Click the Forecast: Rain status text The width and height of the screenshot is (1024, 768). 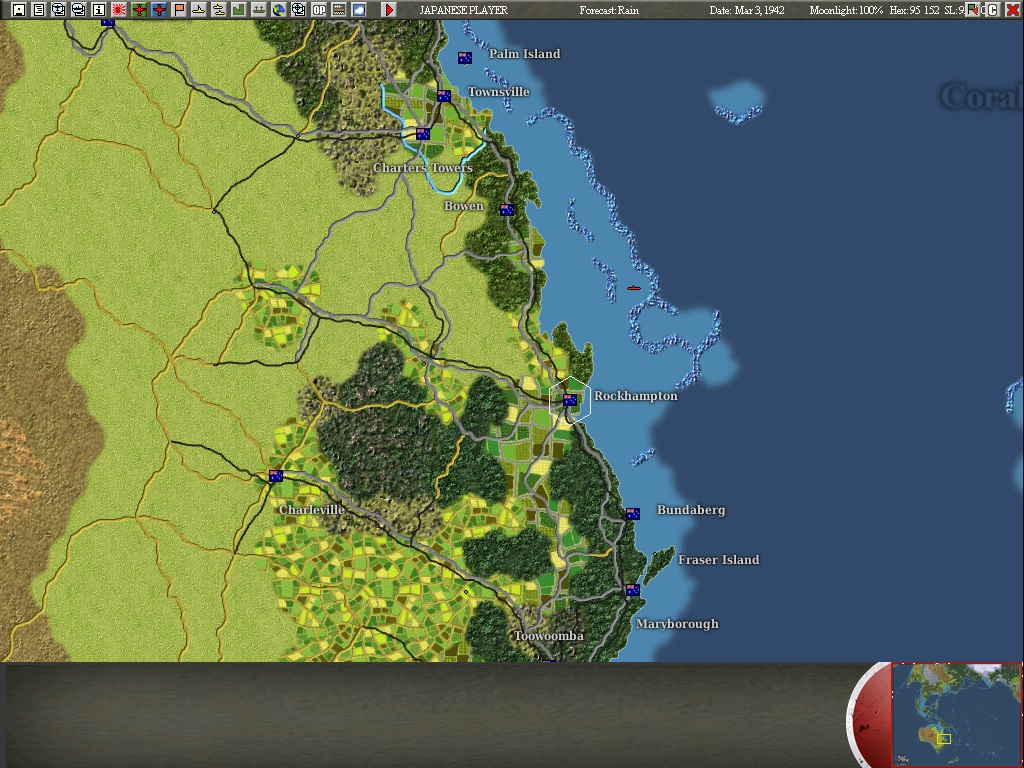tap(609, 10)
